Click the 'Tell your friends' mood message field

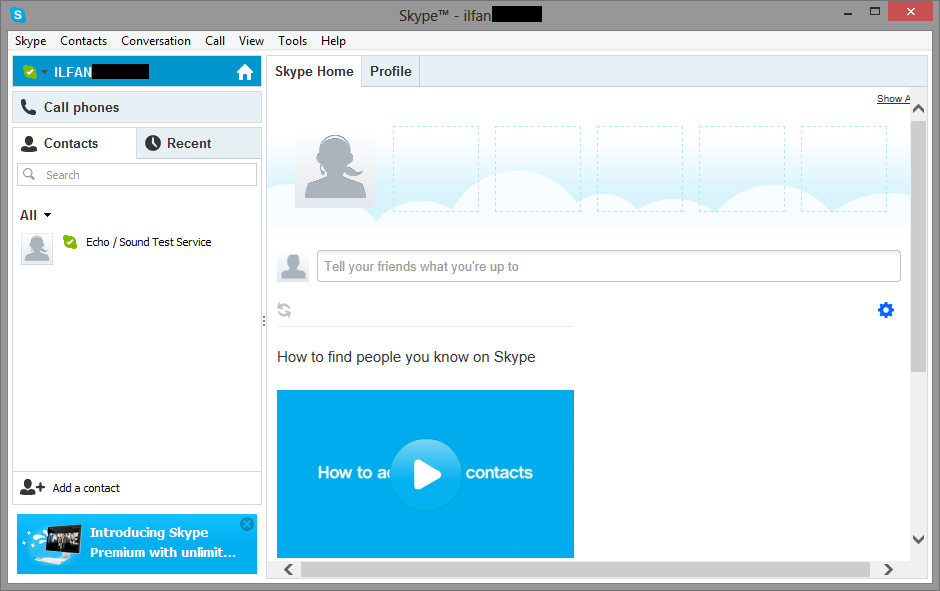point(608,266)
